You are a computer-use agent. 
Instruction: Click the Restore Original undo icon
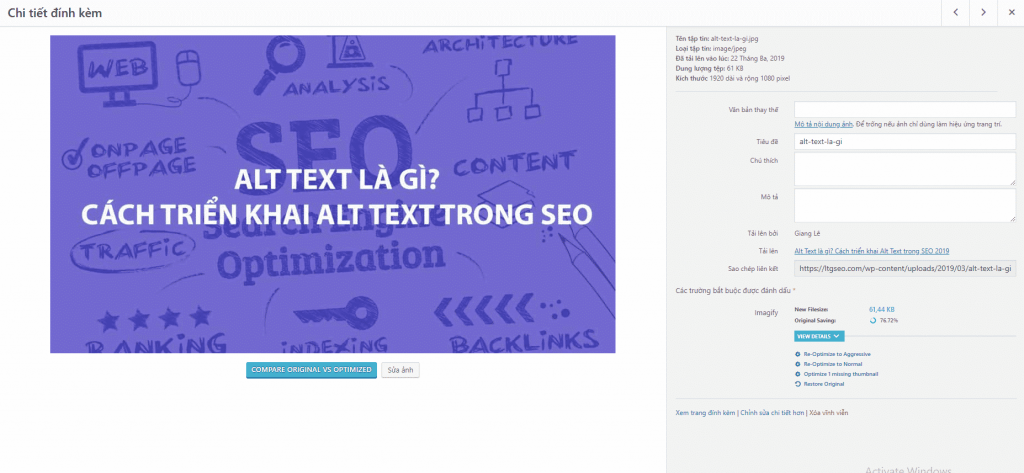797,384
